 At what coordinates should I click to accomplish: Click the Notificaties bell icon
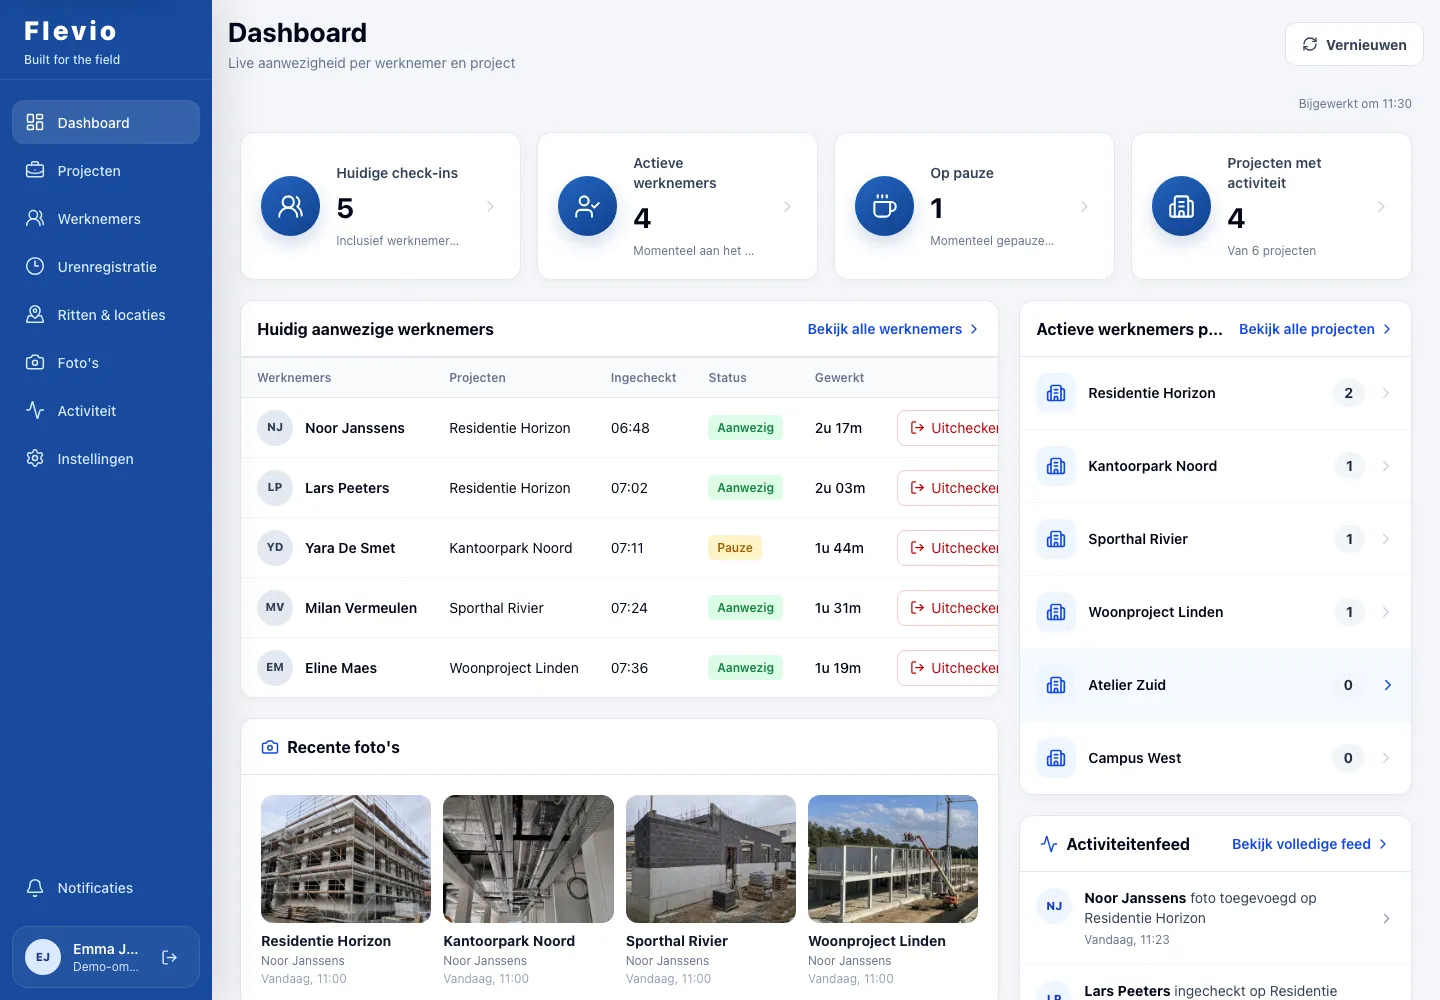click(35, 887)
